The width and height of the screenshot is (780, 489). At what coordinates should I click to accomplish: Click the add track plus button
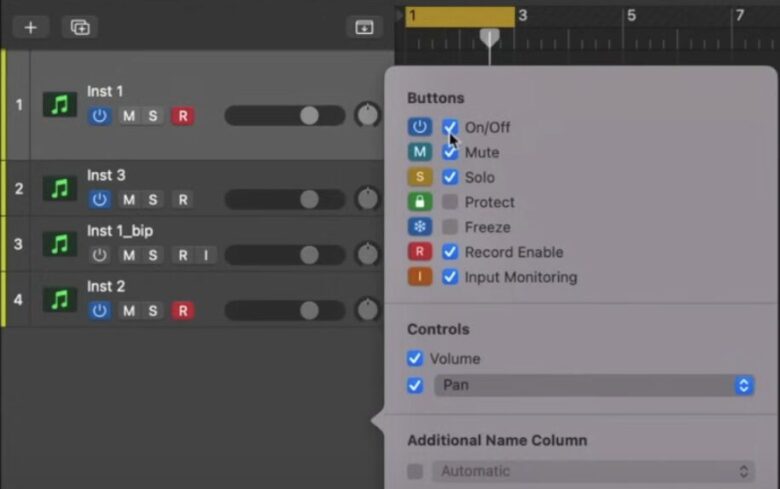coord(30,27)
